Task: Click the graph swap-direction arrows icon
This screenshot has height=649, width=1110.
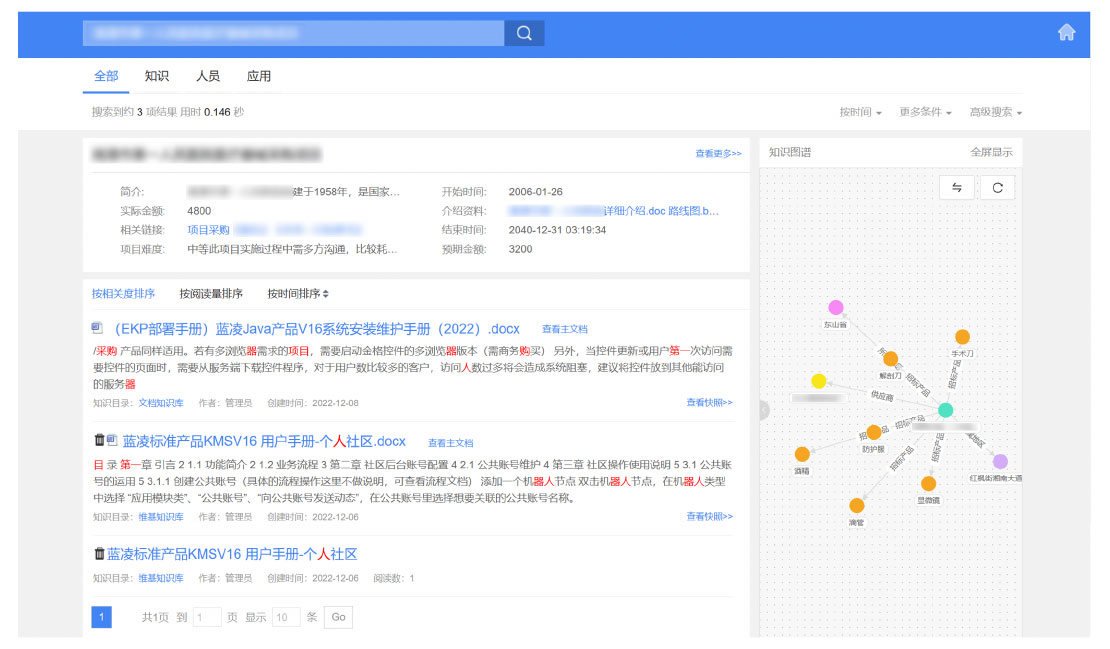Action: tap(957, 188)
